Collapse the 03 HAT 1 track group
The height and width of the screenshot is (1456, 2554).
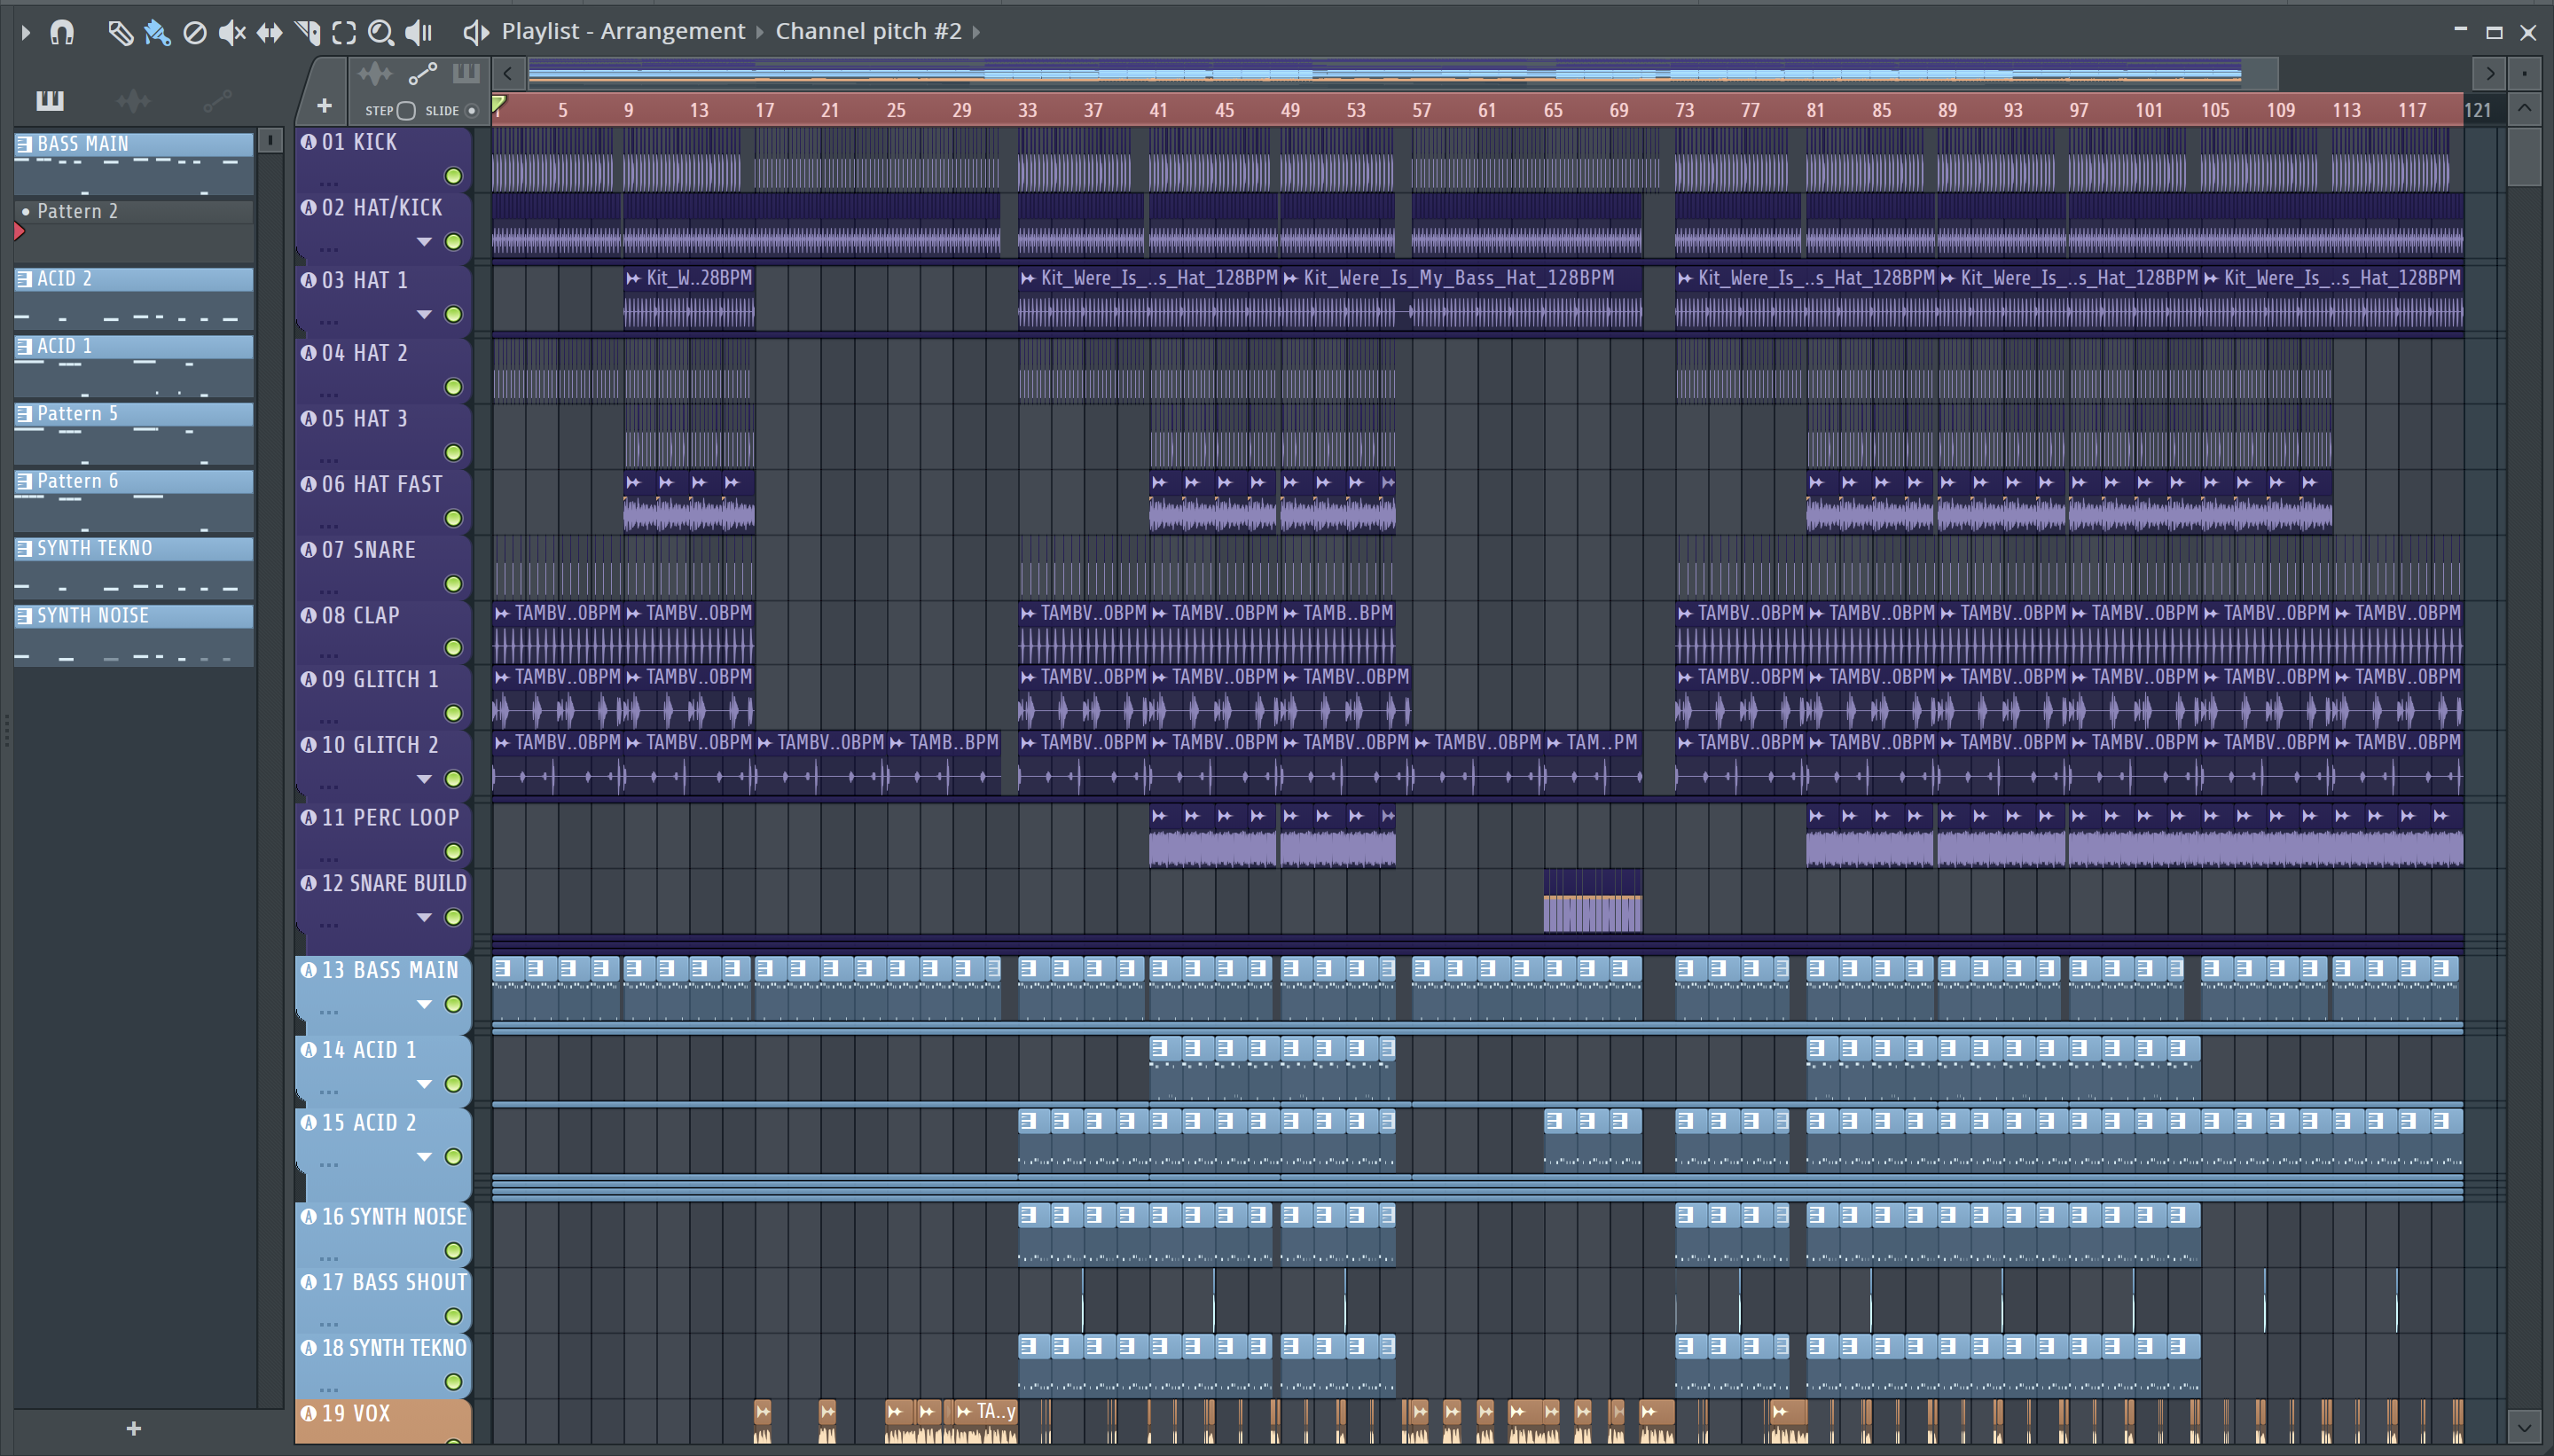coord(424,315)
